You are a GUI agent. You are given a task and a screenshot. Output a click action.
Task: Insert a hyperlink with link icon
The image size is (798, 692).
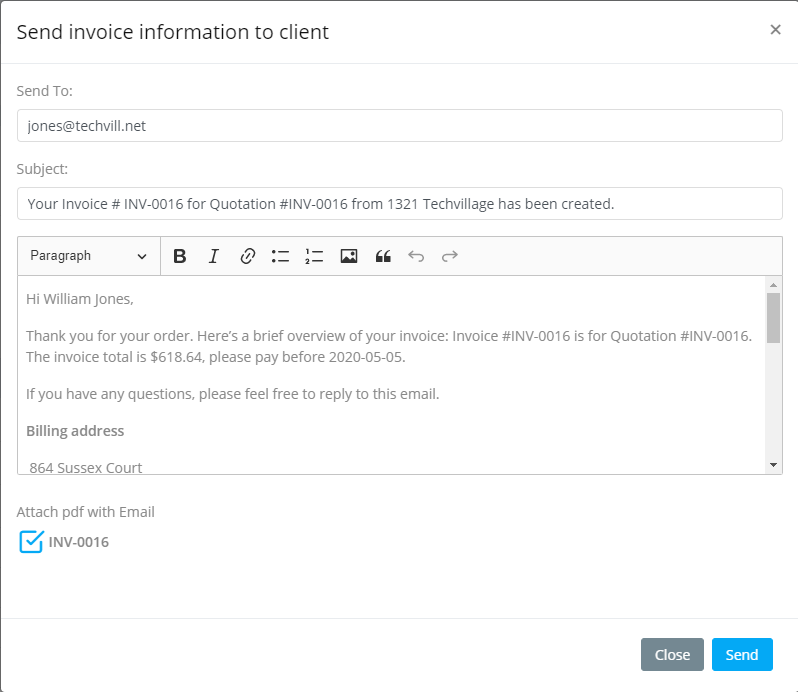pyautogui.click(x=247, y=256)
